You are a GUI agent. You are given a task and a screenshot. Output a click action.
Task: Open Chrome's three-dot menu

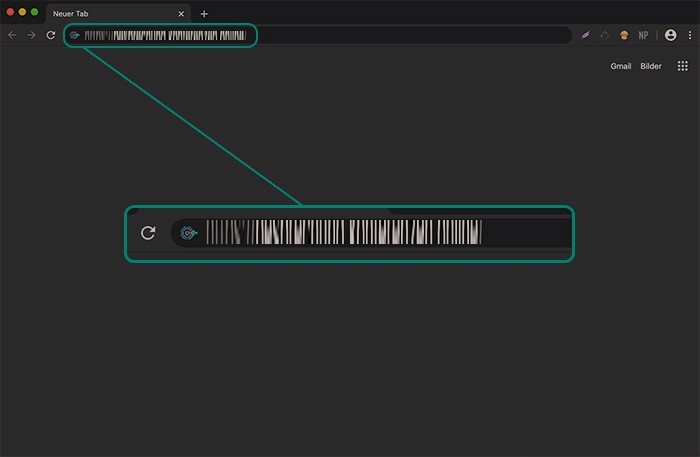tap(690, 35)
